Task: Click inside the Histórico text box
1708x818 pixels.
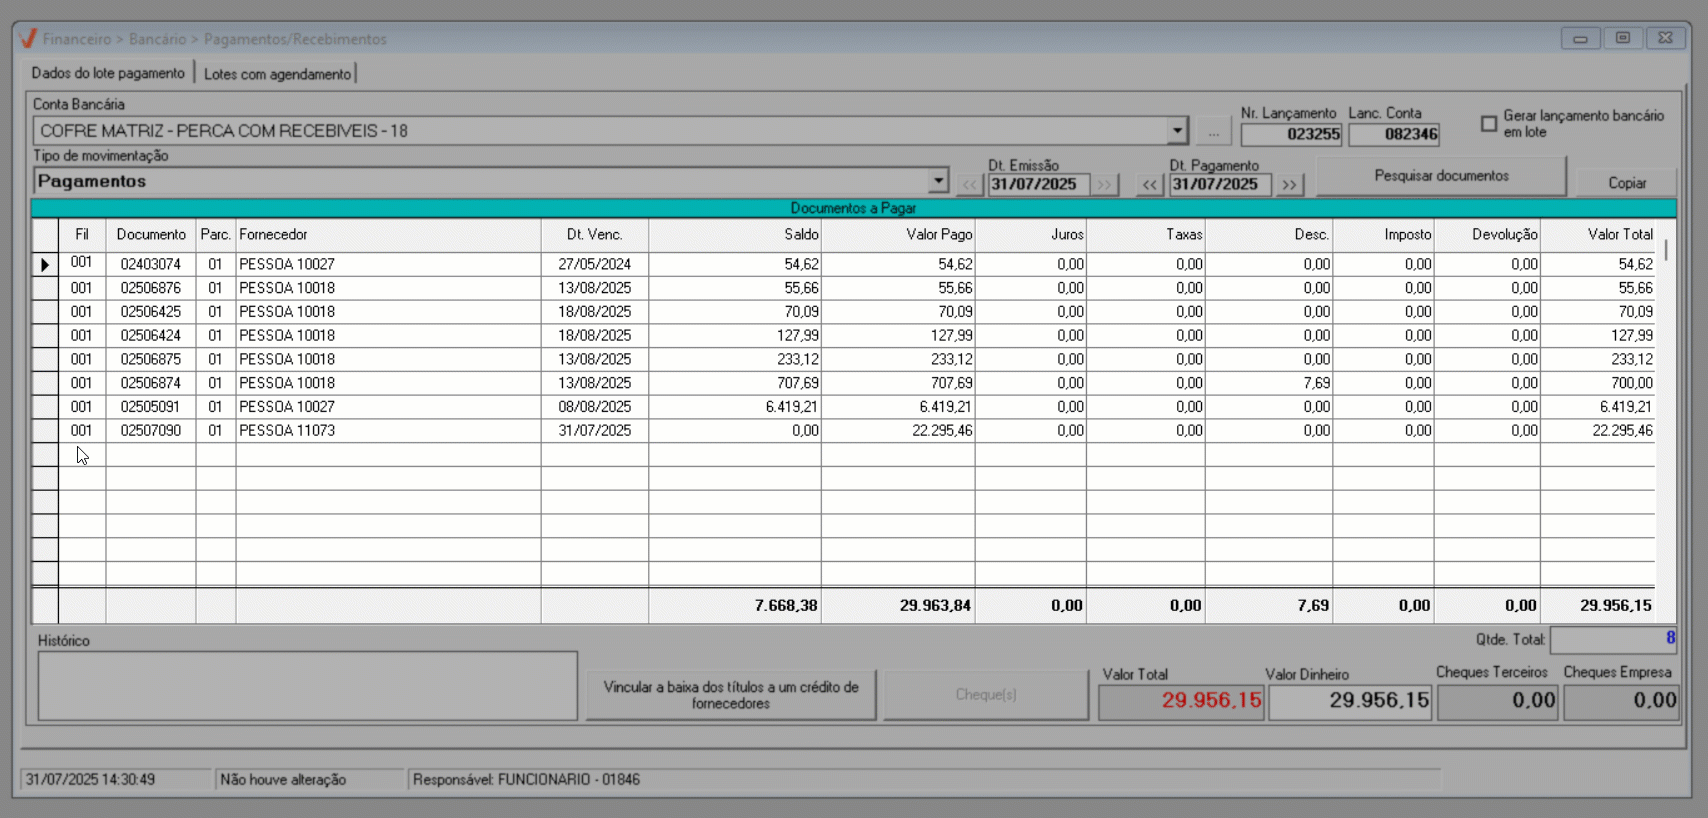Action: click(x=307, y=686)
